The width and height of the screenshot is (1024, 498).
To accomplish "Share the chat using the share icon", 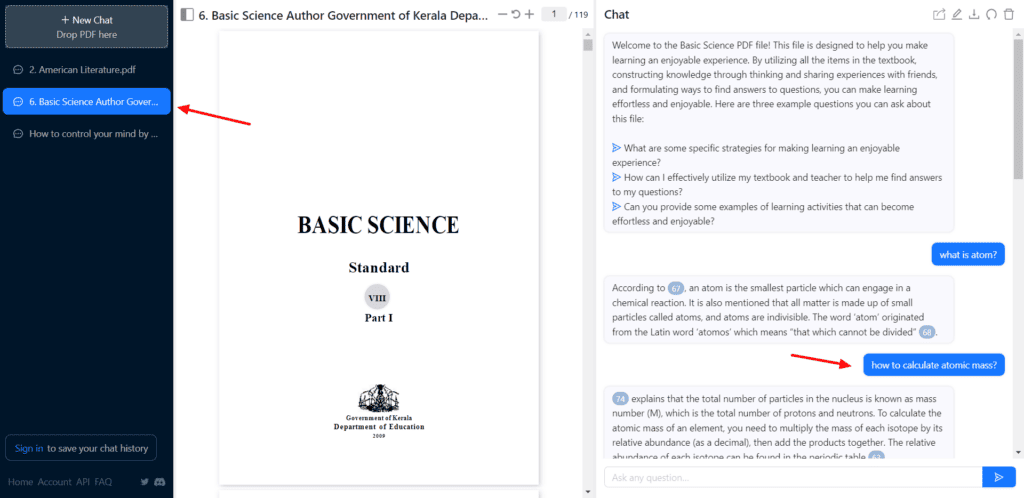I will pyautogui.click(x=938, y=15).
